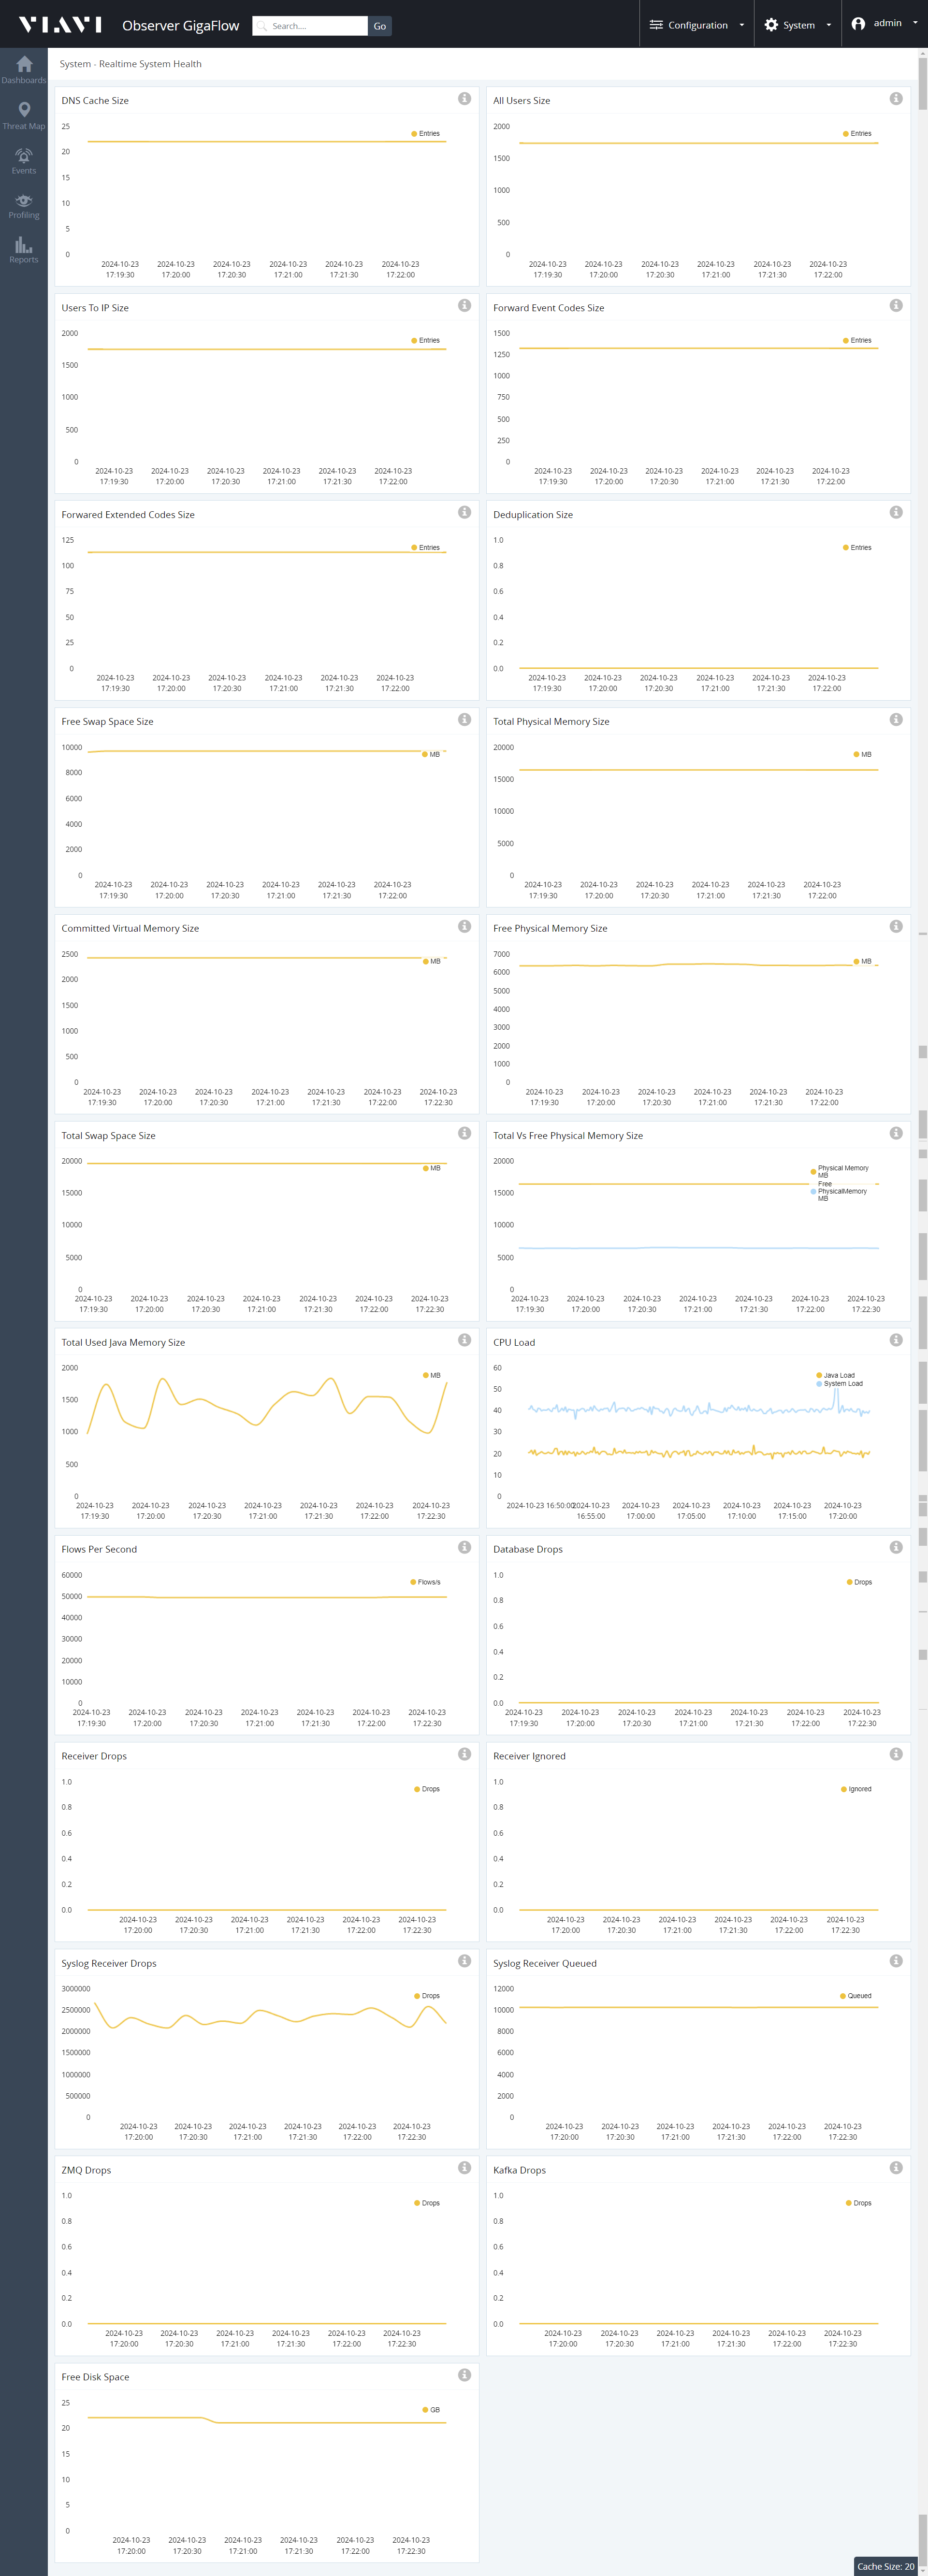Toggle Queued legend in Syslog Receiver Queued
The image size is (928, 2576).
(856, 1997)
